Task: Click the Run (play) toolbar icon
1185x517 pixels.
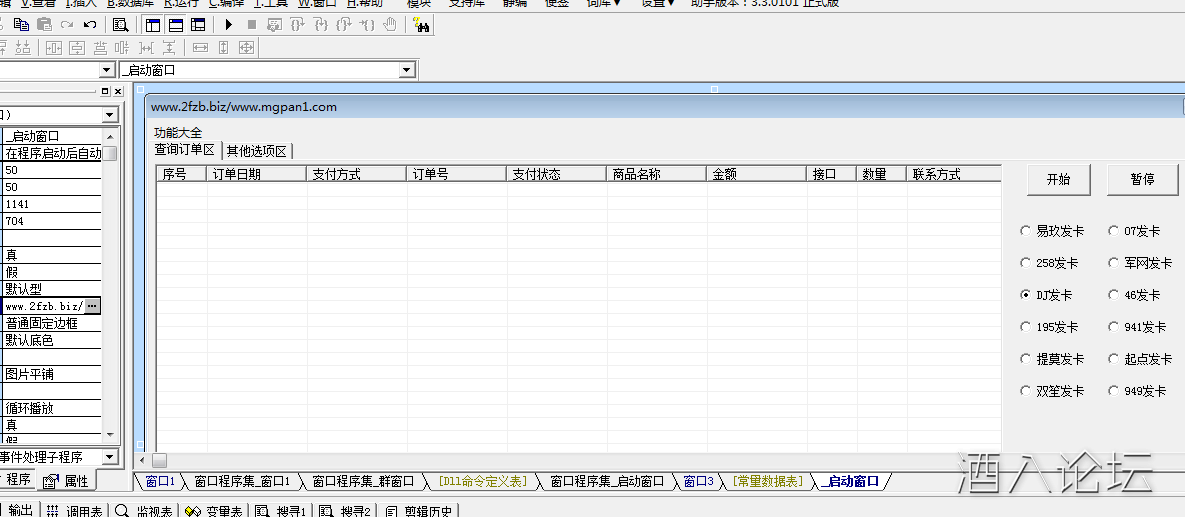Action: tap(229, 25)
